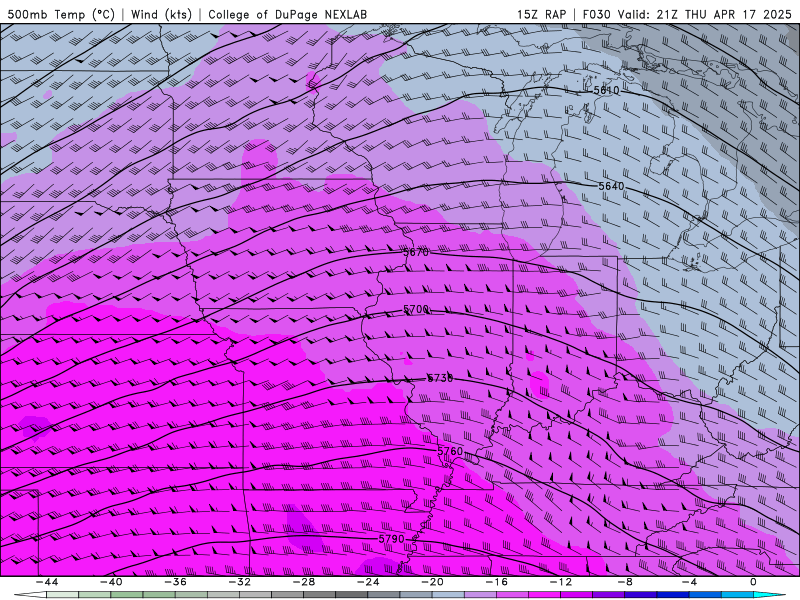800x600 pixels.
Task: Select the 5730 height contour label
Action: point(439,378)
